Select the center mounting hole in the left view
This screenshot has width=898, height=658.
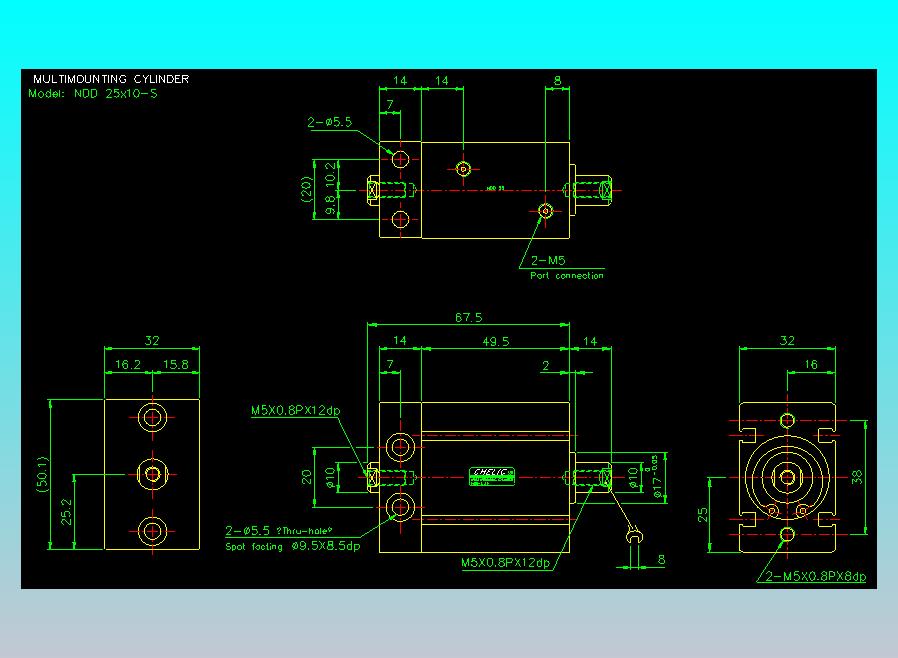point(152,474)
